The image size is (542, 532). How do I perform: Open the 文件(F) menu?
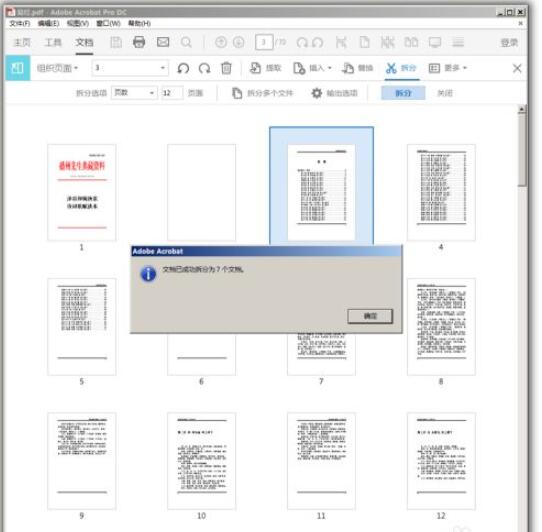tap(19, 24)
